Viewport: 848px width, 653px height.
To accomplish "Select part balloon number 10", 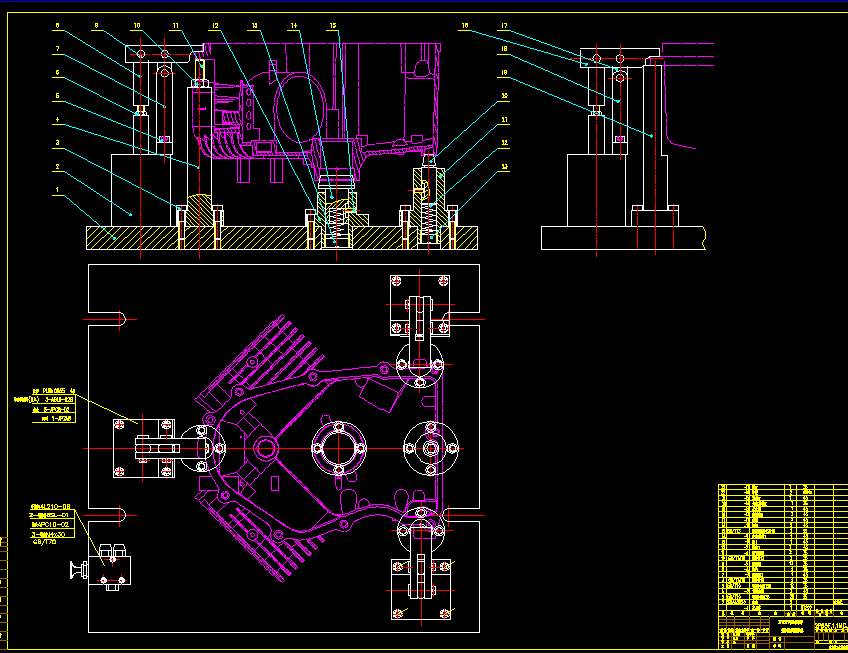I will pyautogui.click(x=137, y=25).
